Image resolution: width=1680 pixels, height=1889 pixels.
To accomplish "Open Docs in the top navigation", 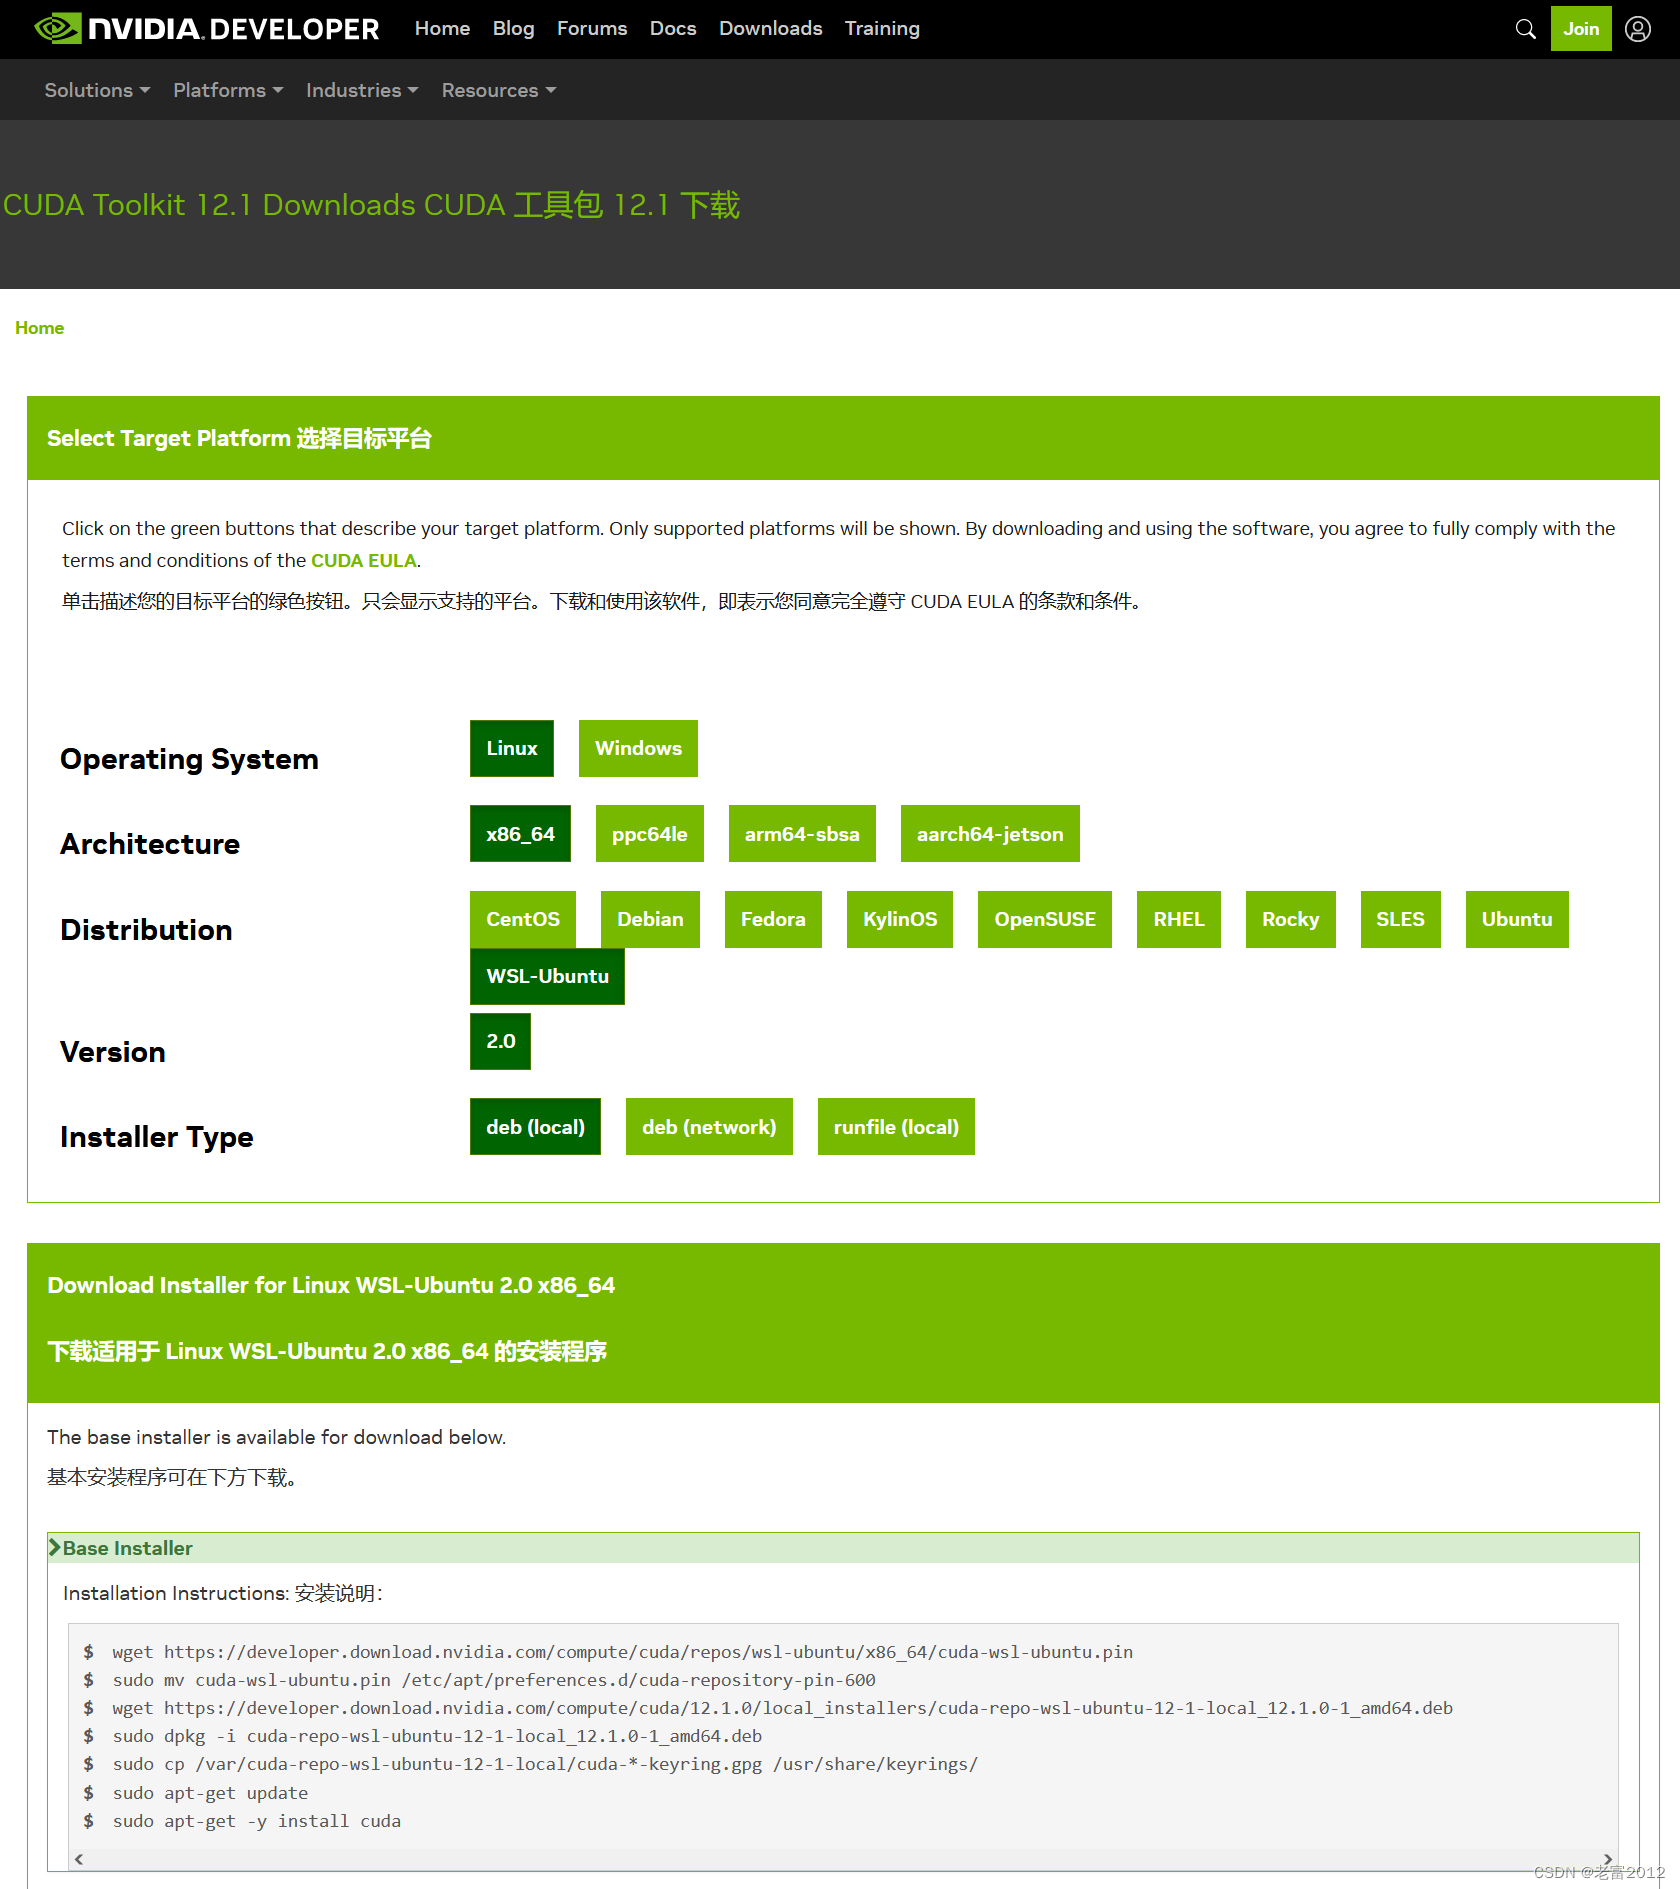I will coord(673,29).
